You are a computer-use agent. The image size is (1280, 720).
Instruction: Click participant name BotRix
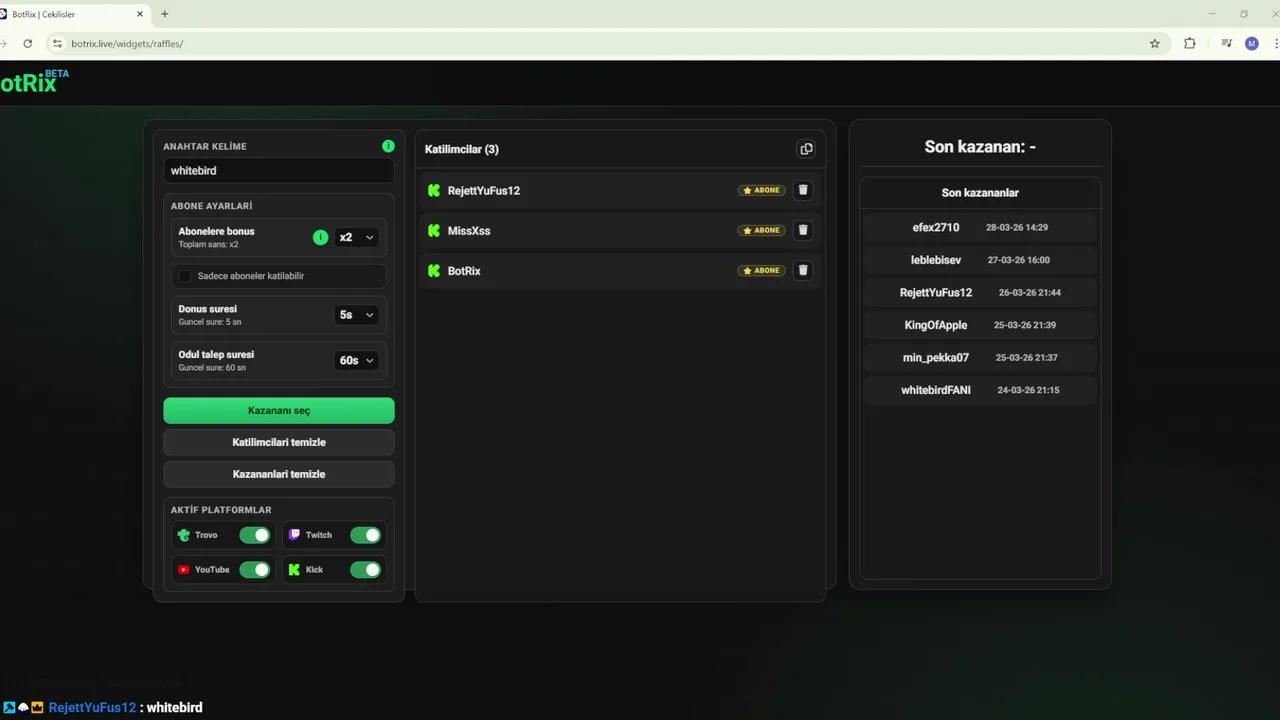click(464, 270)
